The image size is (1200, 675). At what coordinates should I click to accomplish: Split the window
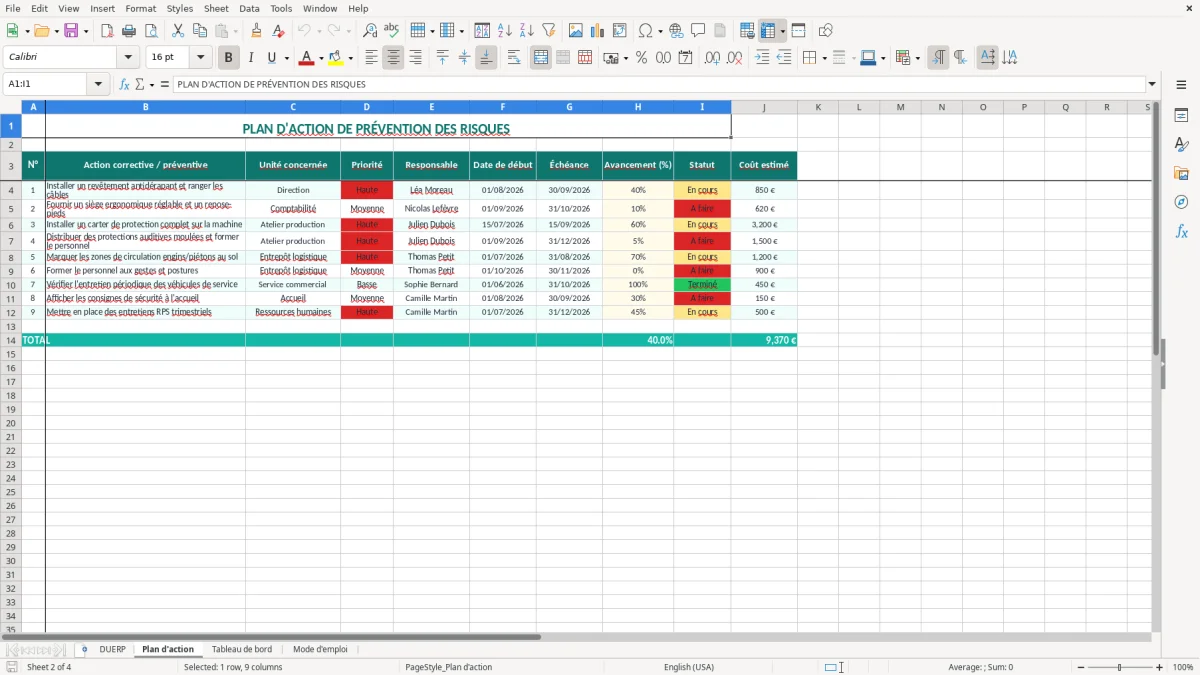[798, 31]
